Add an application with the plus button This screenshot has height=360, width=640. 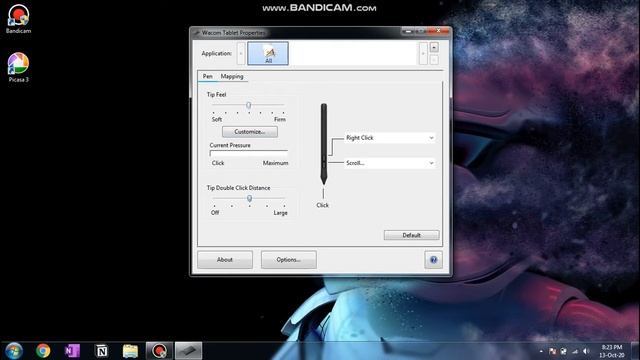[x=434, y=47]
